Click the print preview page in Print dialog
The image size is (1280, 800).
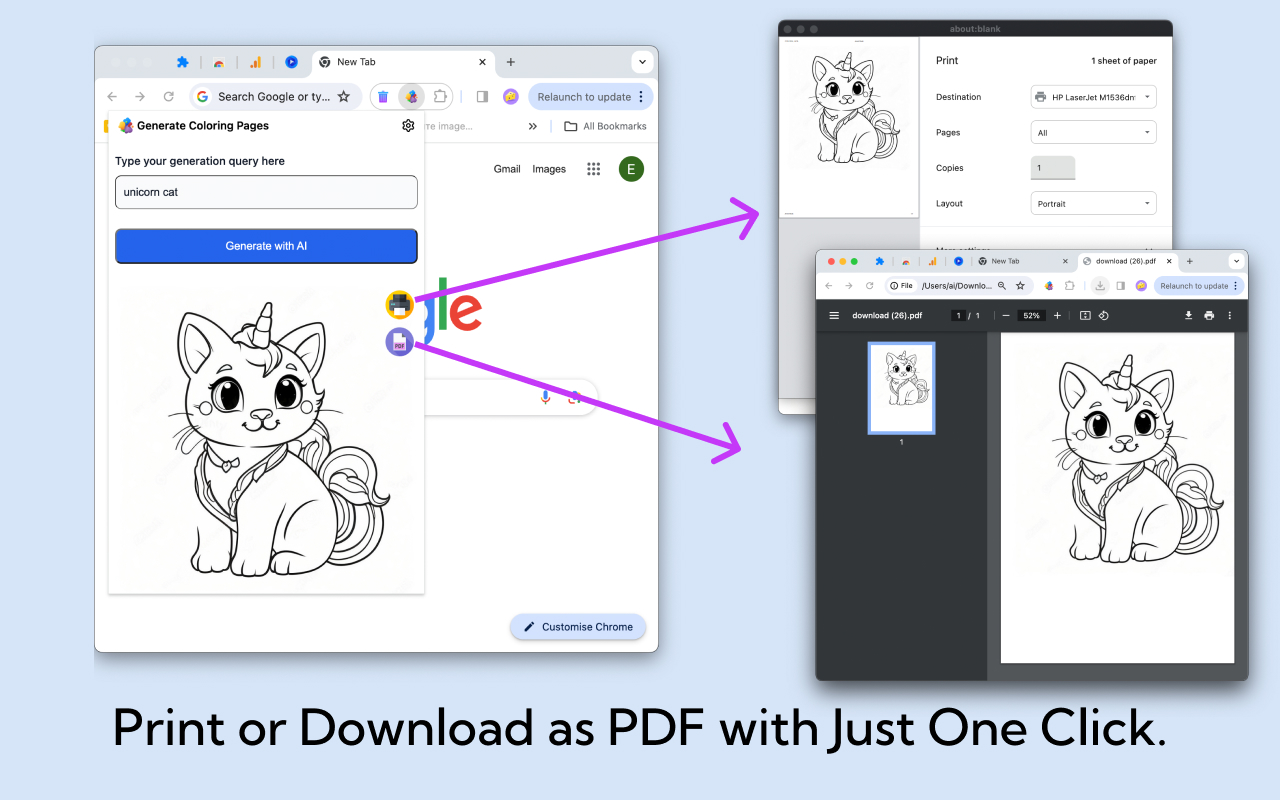coord(848,126)
